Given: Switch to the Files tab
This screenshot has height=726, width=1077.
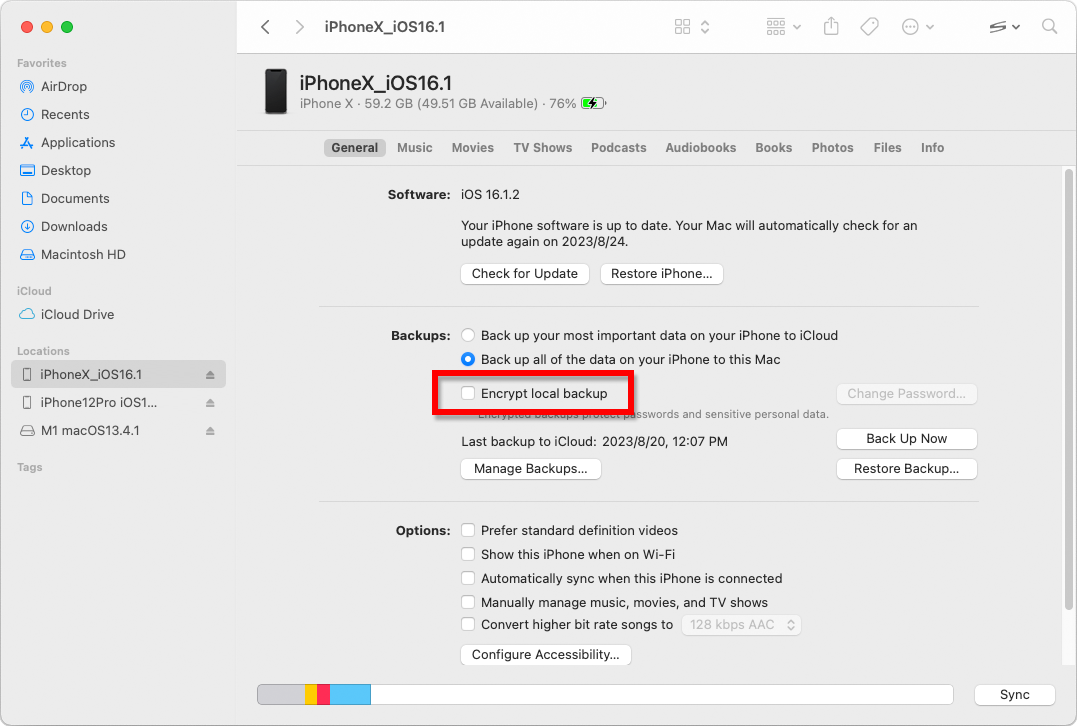Looking at the screenshot, I should click(887, 148).
